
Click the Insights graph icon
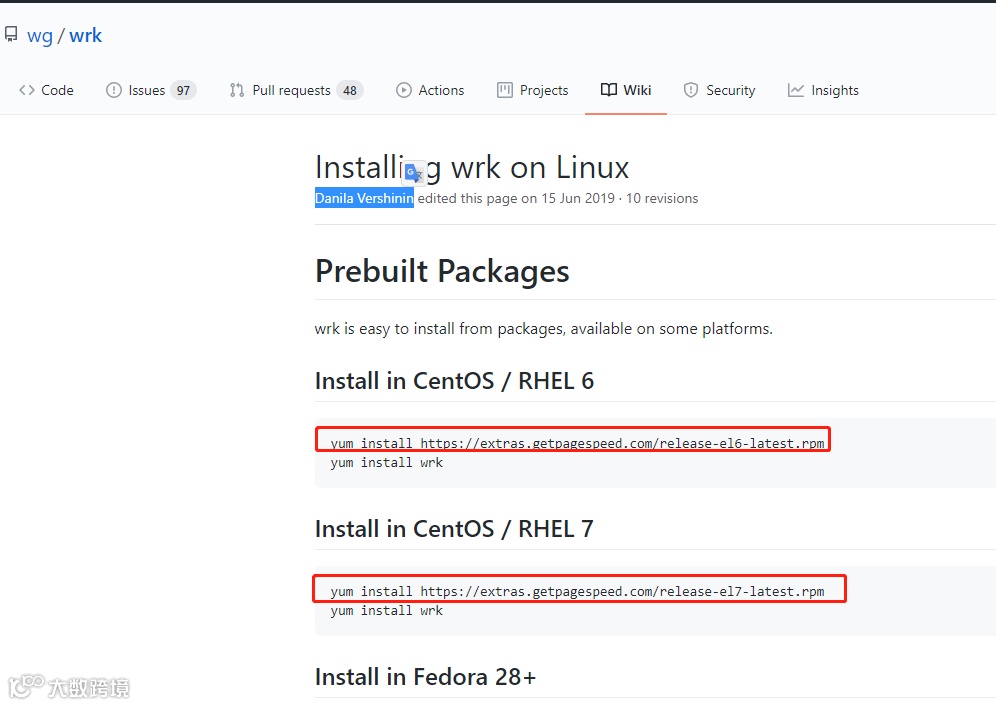click(796, 90)
